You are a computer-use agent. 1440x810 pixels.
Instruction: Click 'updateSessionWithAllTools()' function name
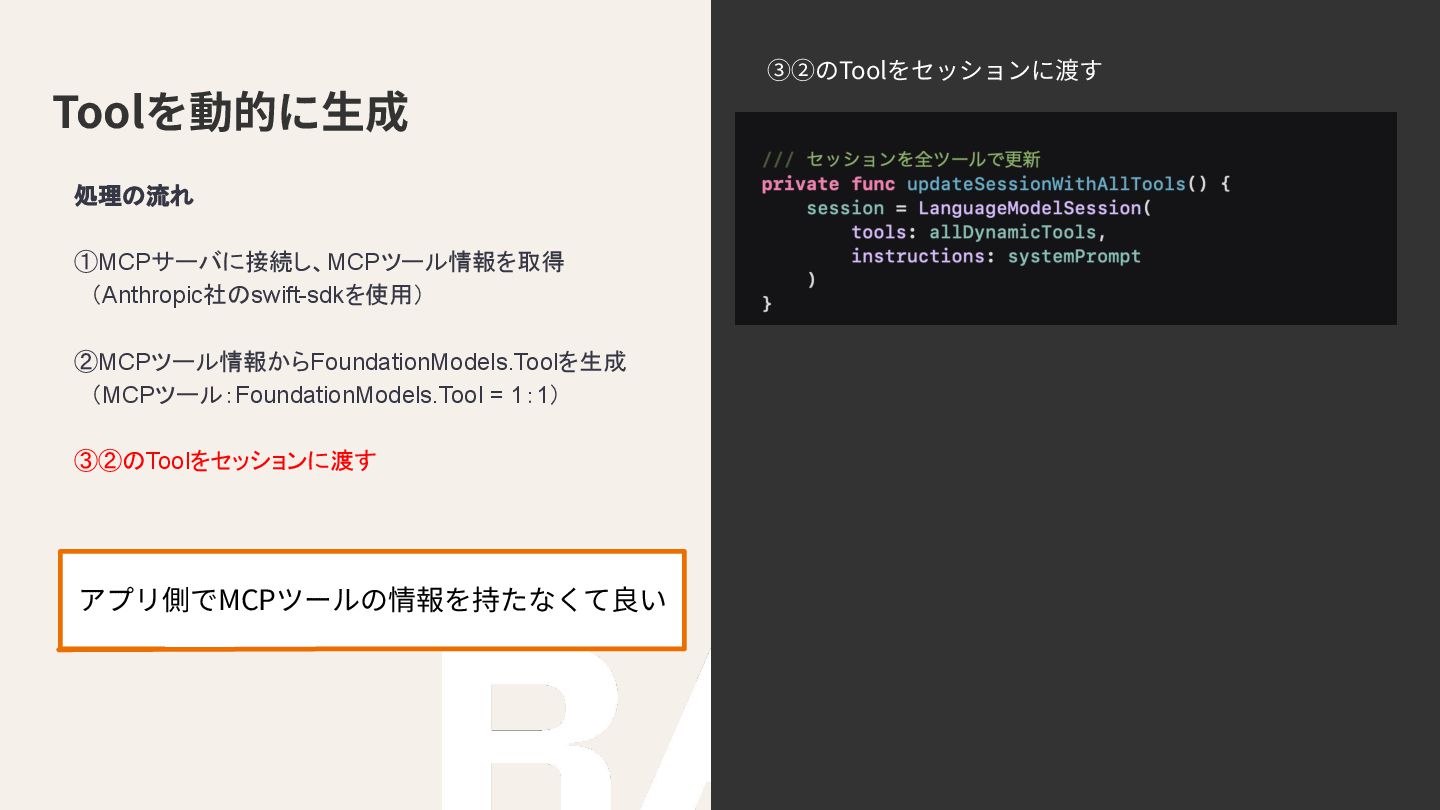[1059, 184]
